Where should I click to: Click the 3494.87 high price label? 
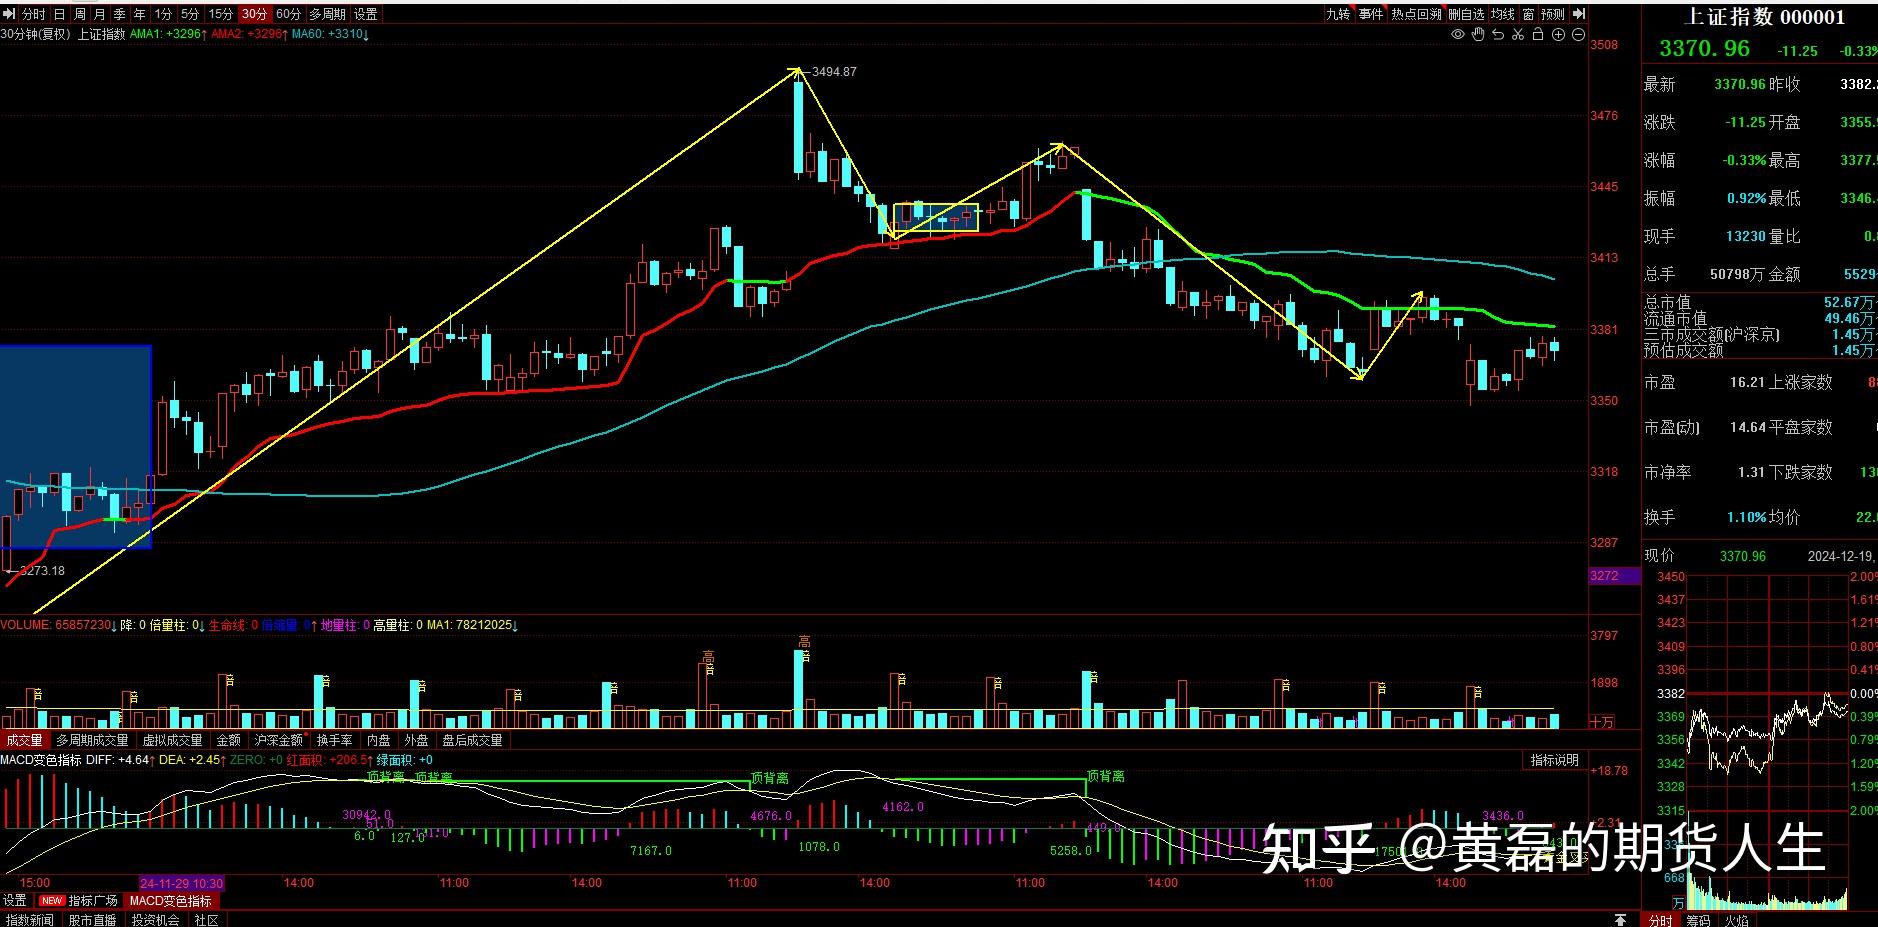coord(834,72)
